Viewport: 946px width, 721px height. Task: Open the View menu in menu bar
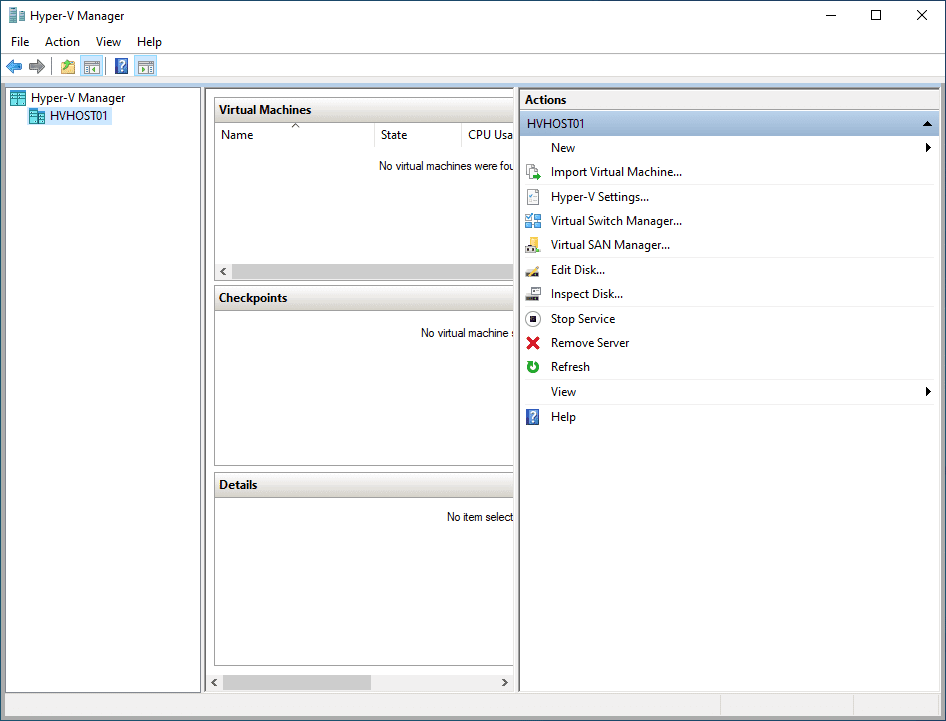(108, 42)
